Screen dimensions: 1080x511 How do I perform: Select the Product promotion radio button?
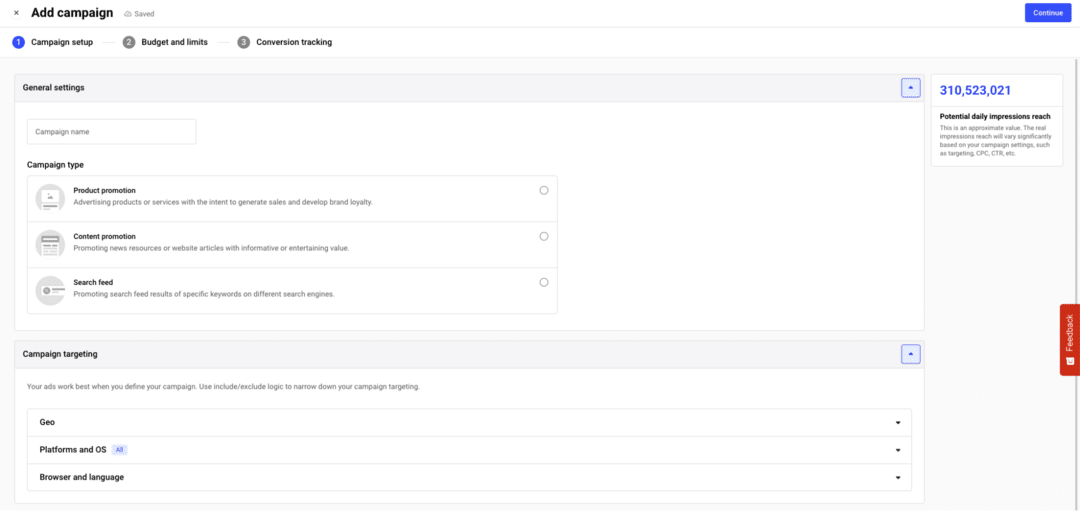click(x=544, y=190)
